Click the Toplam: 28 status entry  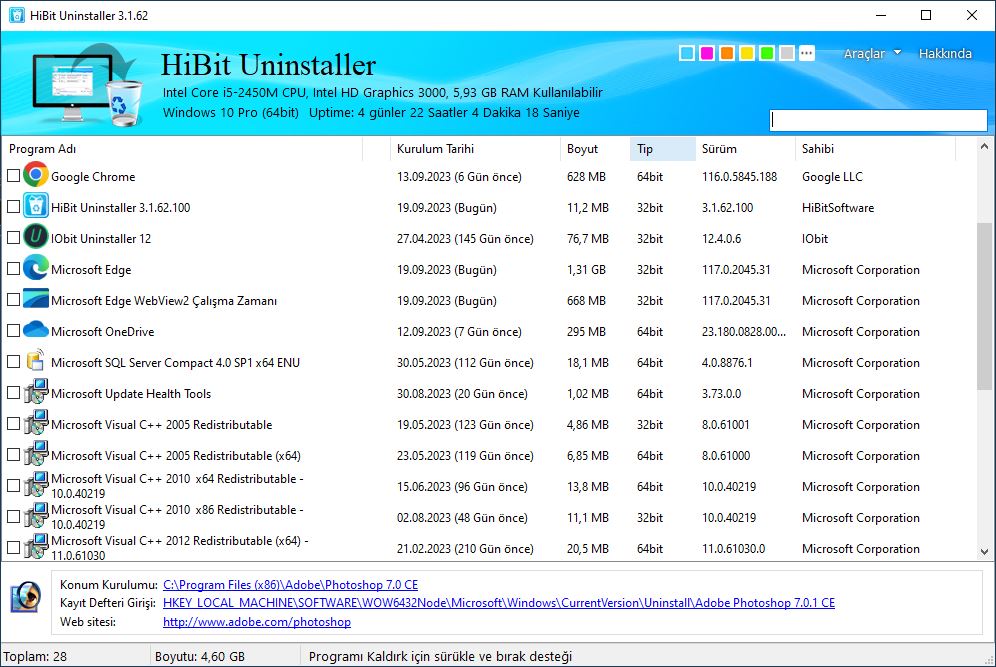coord(35,656)
